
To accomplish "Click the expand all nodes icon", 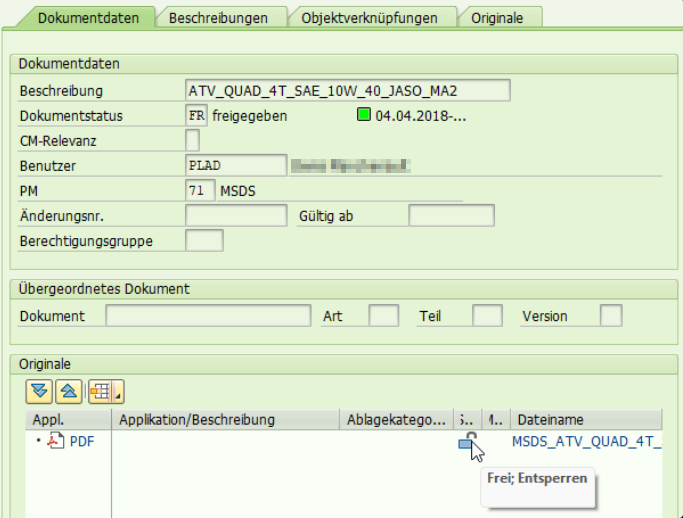I will pos(39,391).
